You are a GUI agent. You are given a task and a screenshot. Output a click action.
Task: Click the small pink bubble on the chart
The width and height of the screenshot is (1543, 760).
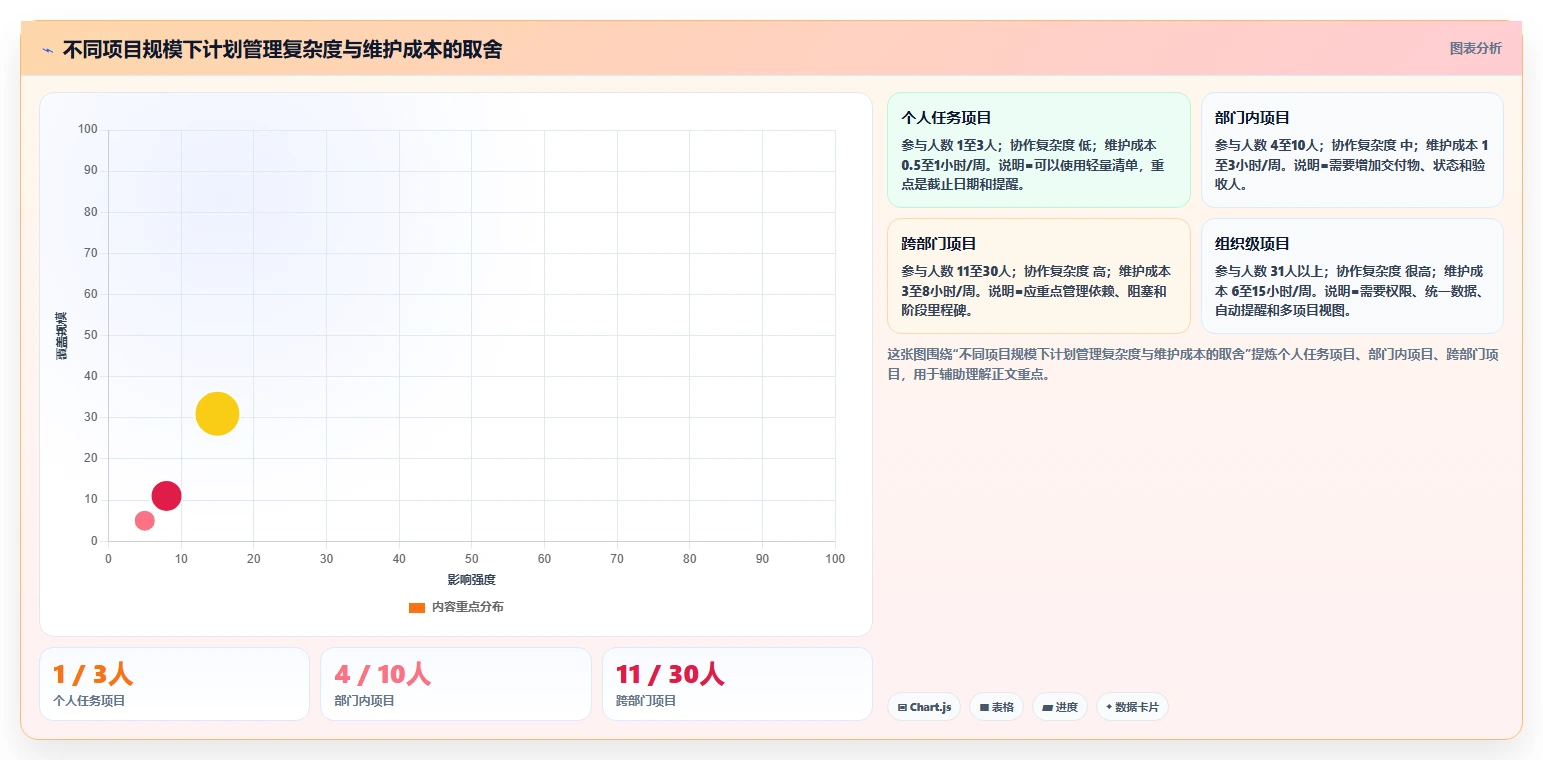tap(144, 520)
